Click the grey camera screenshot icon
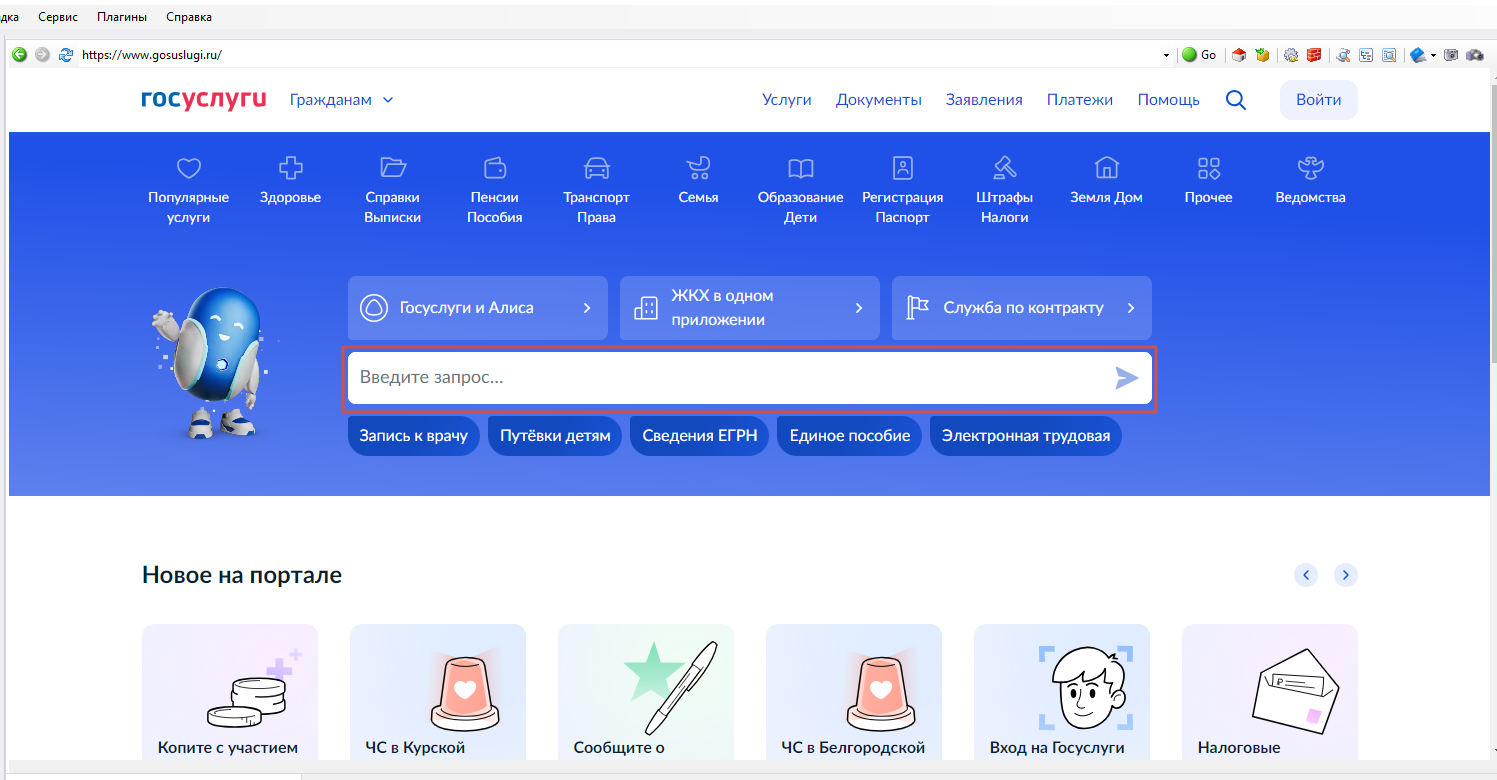 pos(1451,55)
